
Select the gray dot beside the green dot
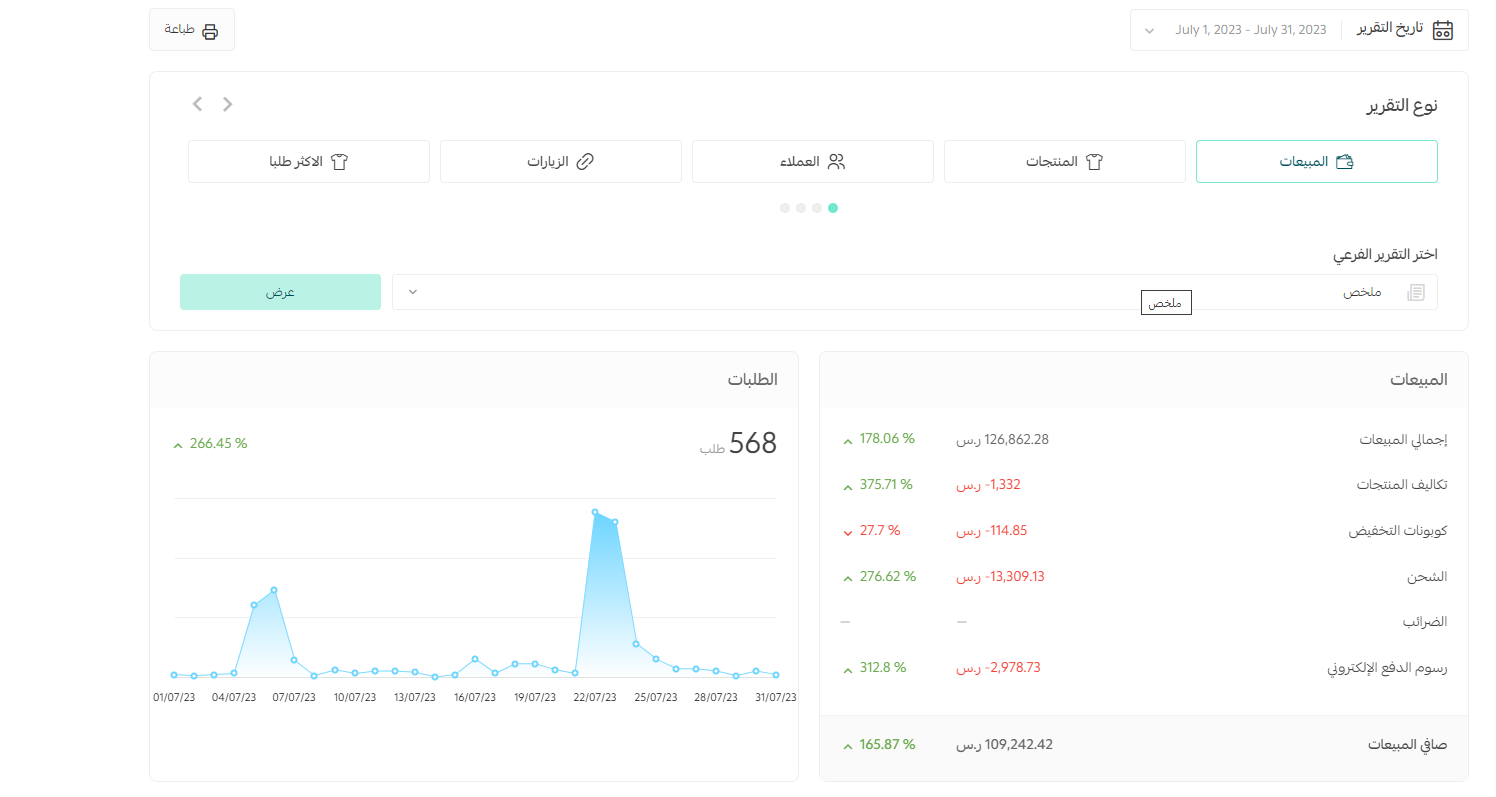coord(817,208)
